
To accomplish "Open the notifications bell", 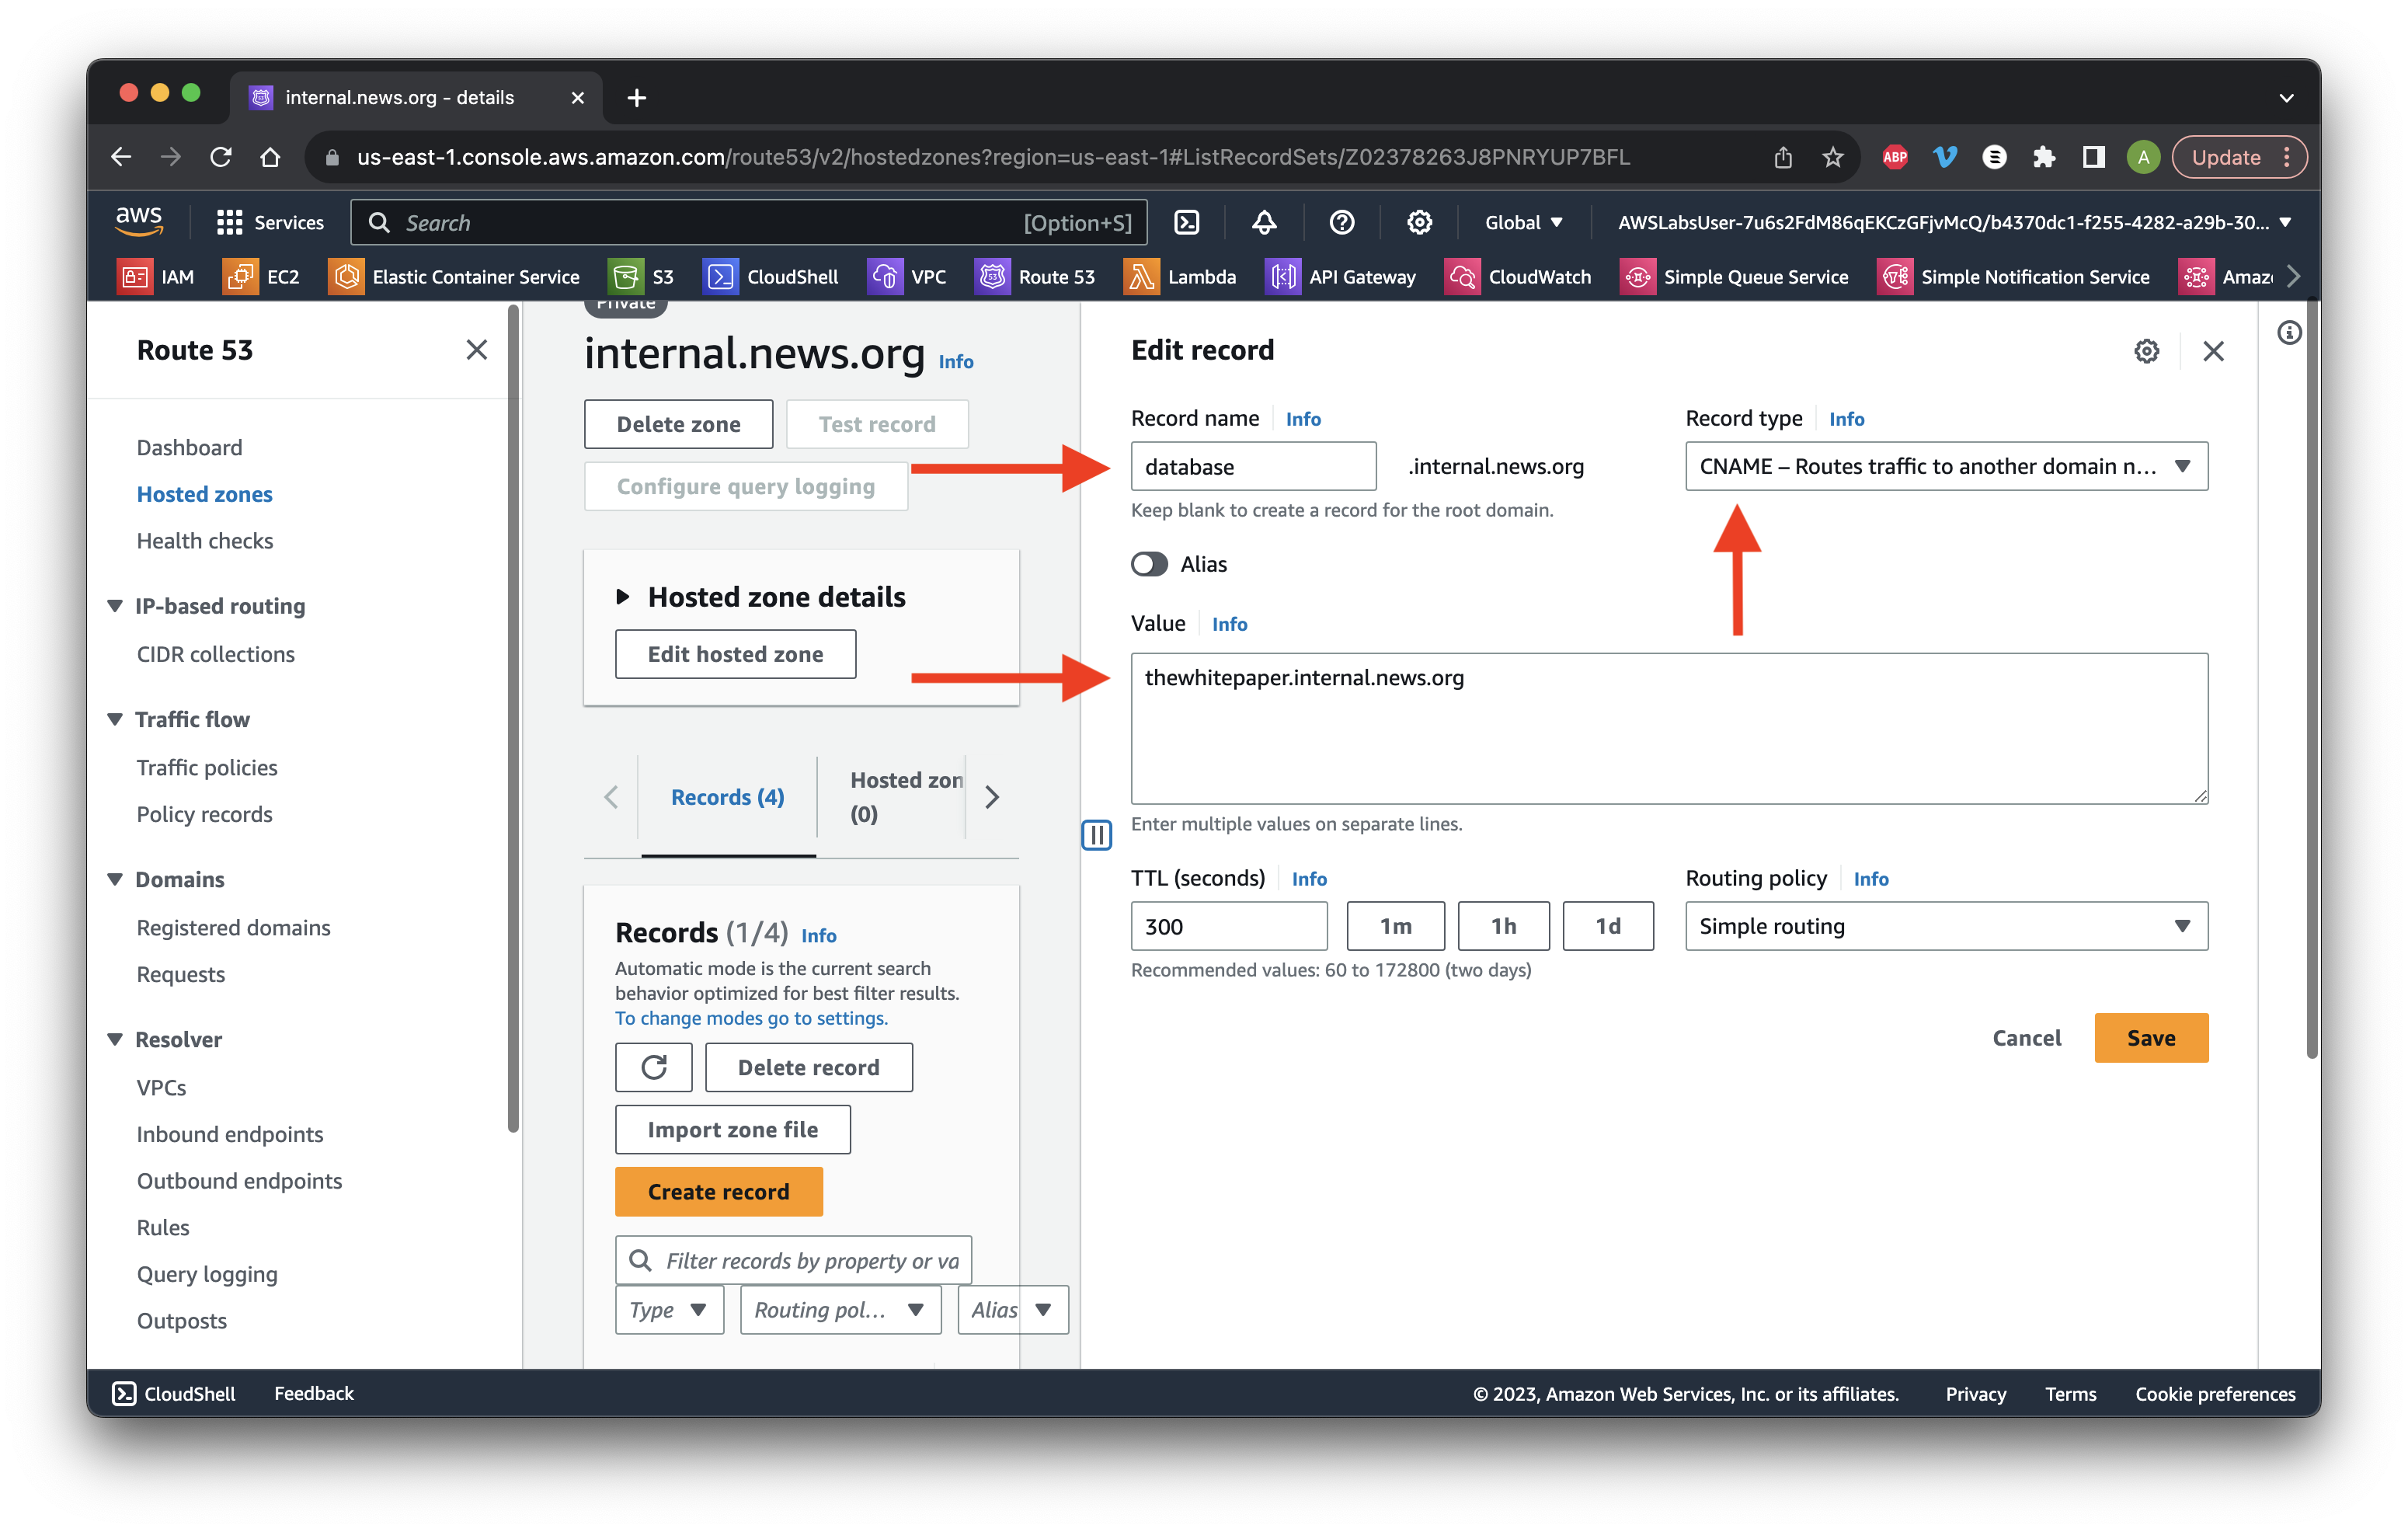I will click(1264, 222).
